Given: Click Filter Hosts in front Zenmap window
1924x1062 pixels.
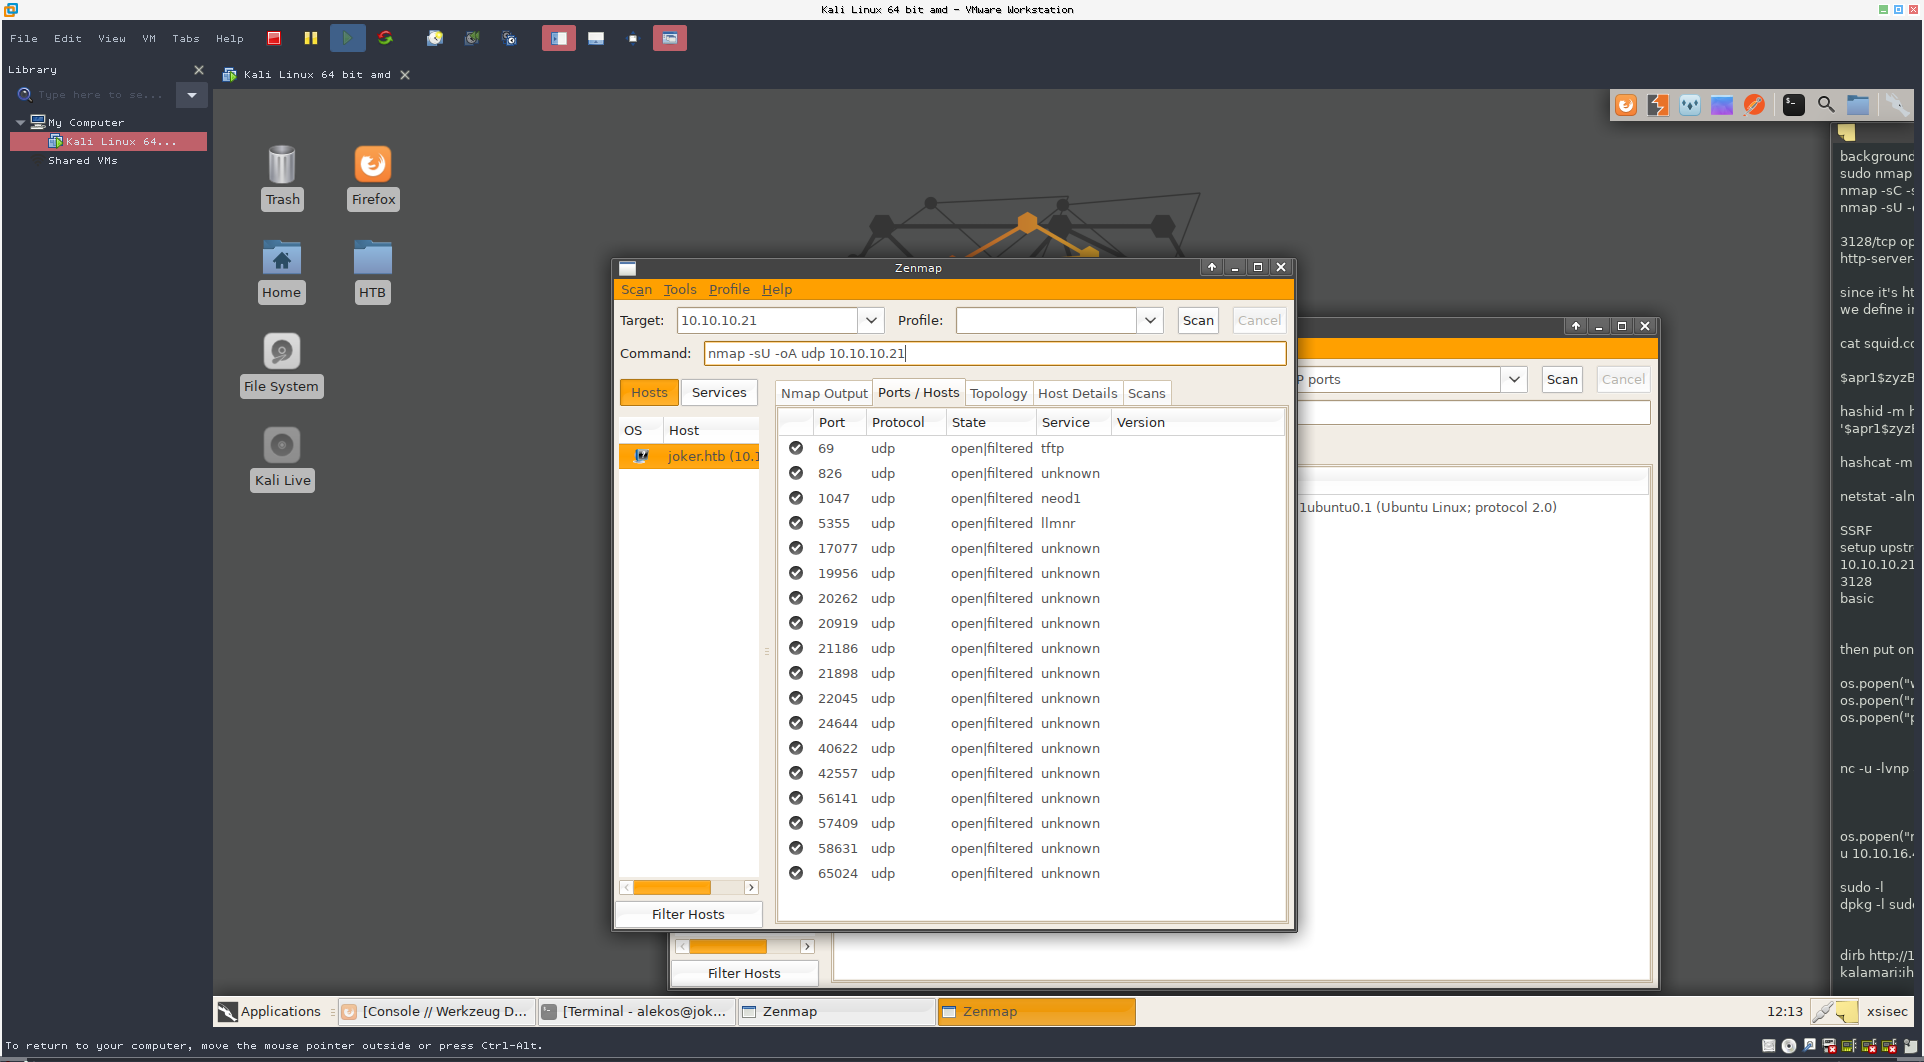Looking at the screenshot, I should click(x=688, y=914).
